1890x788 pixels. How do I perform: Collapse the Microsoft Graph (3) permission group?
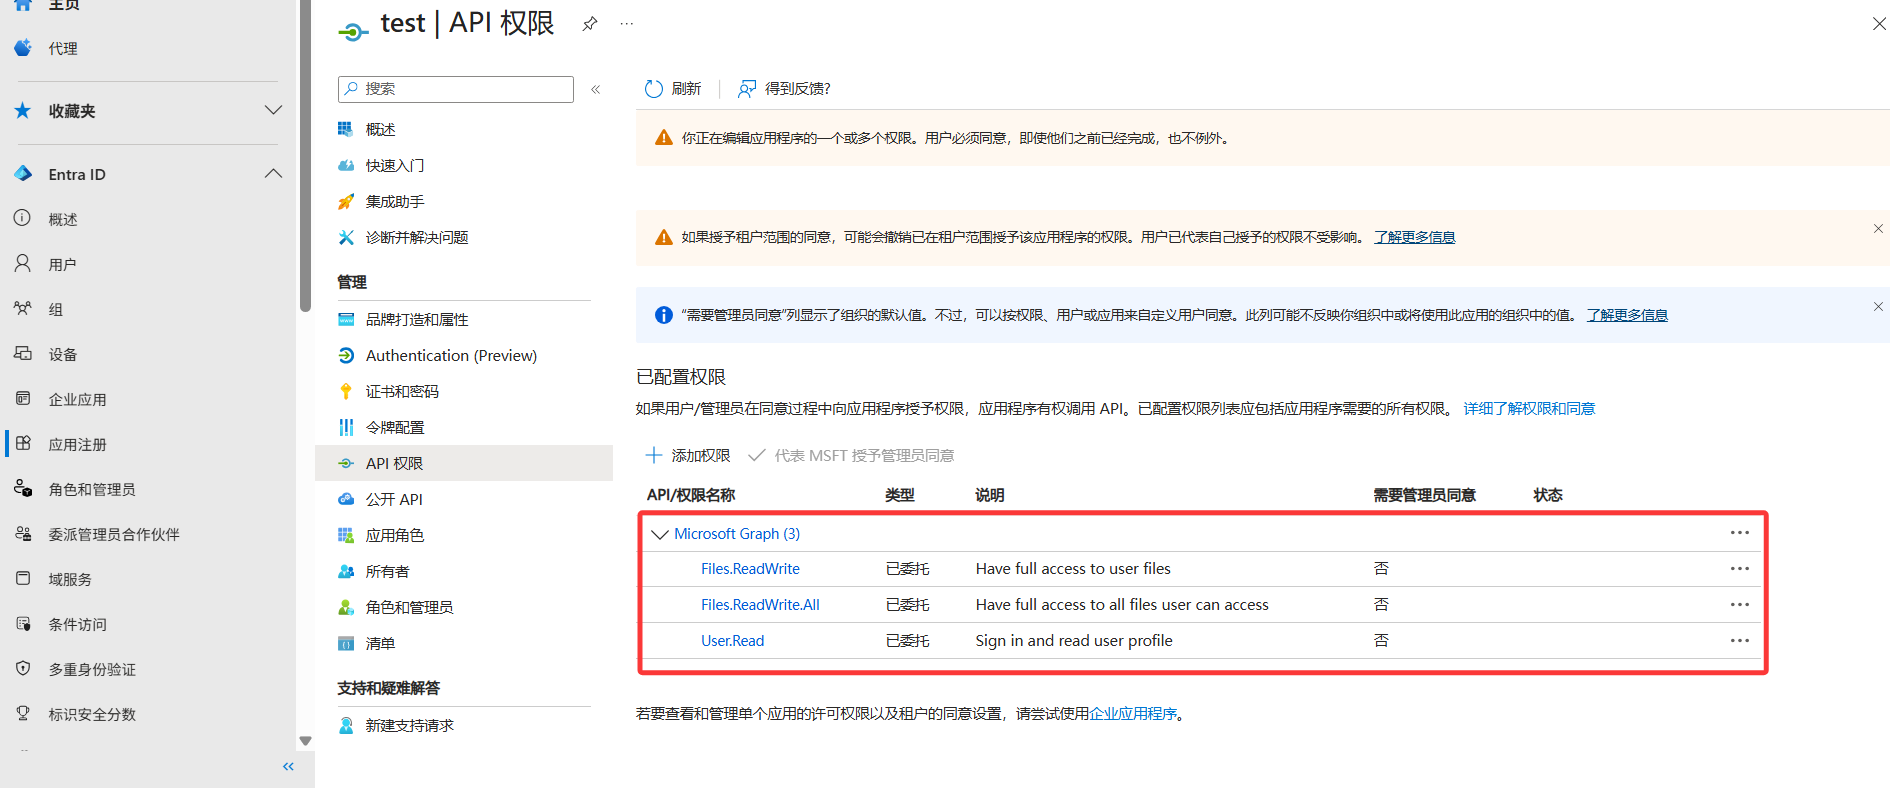pyautogui.click(x=659, y=534)
